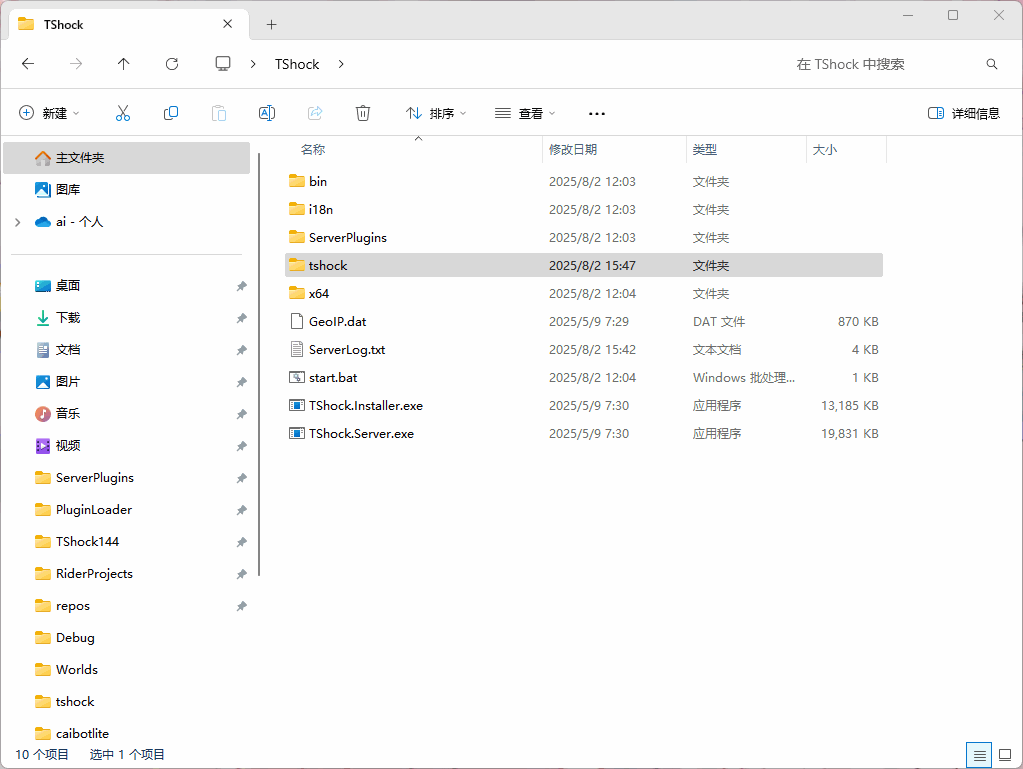Open the 查看 view dropdown

[525, 113]
